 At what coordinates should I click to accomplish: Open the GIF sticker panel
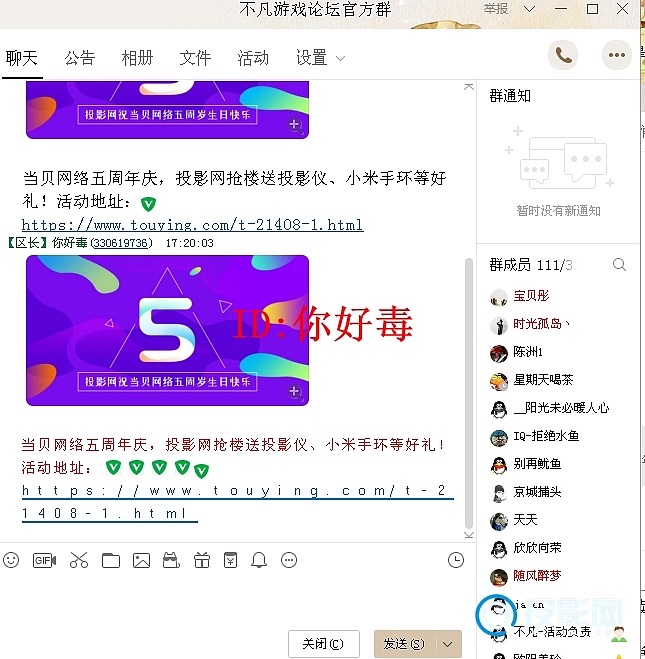click(44, 560)
